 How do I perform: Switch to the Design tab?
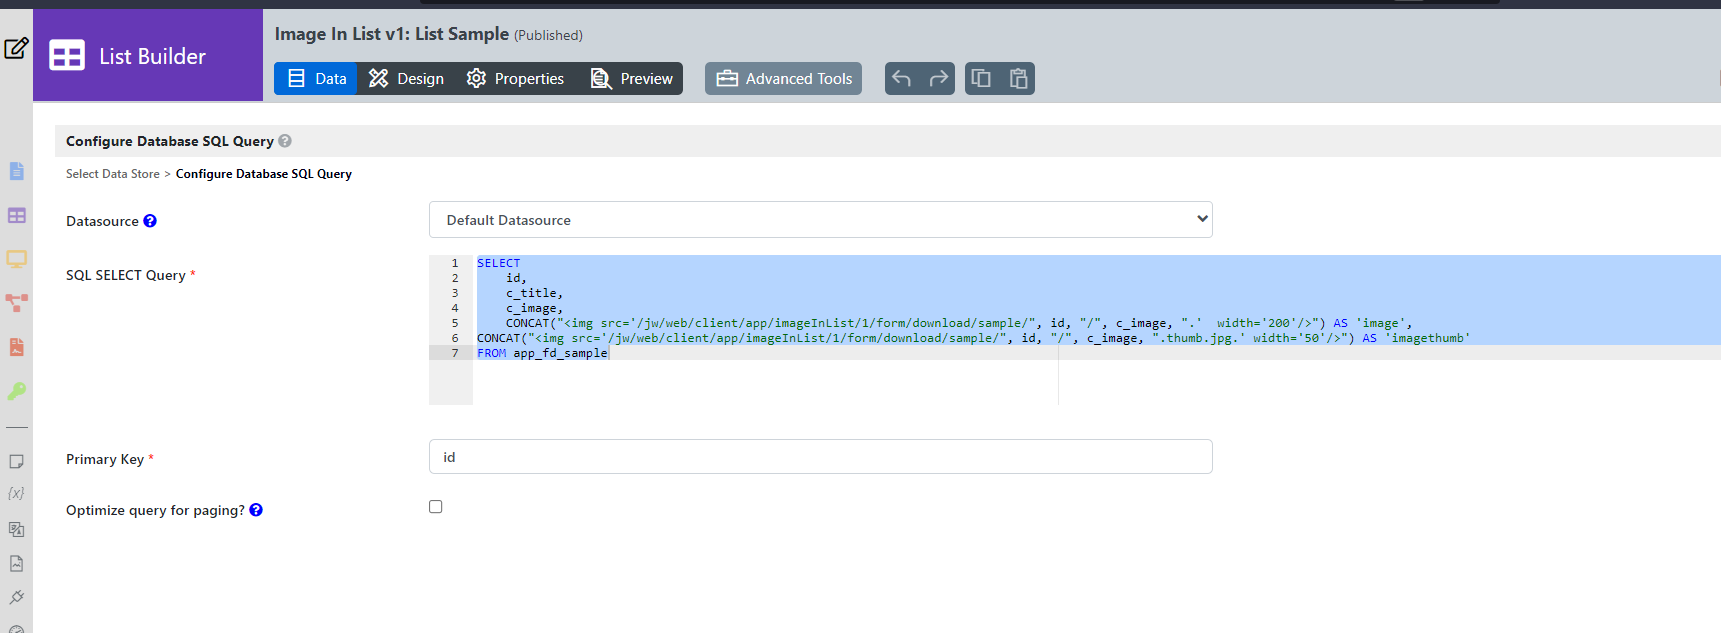[406, 78]
